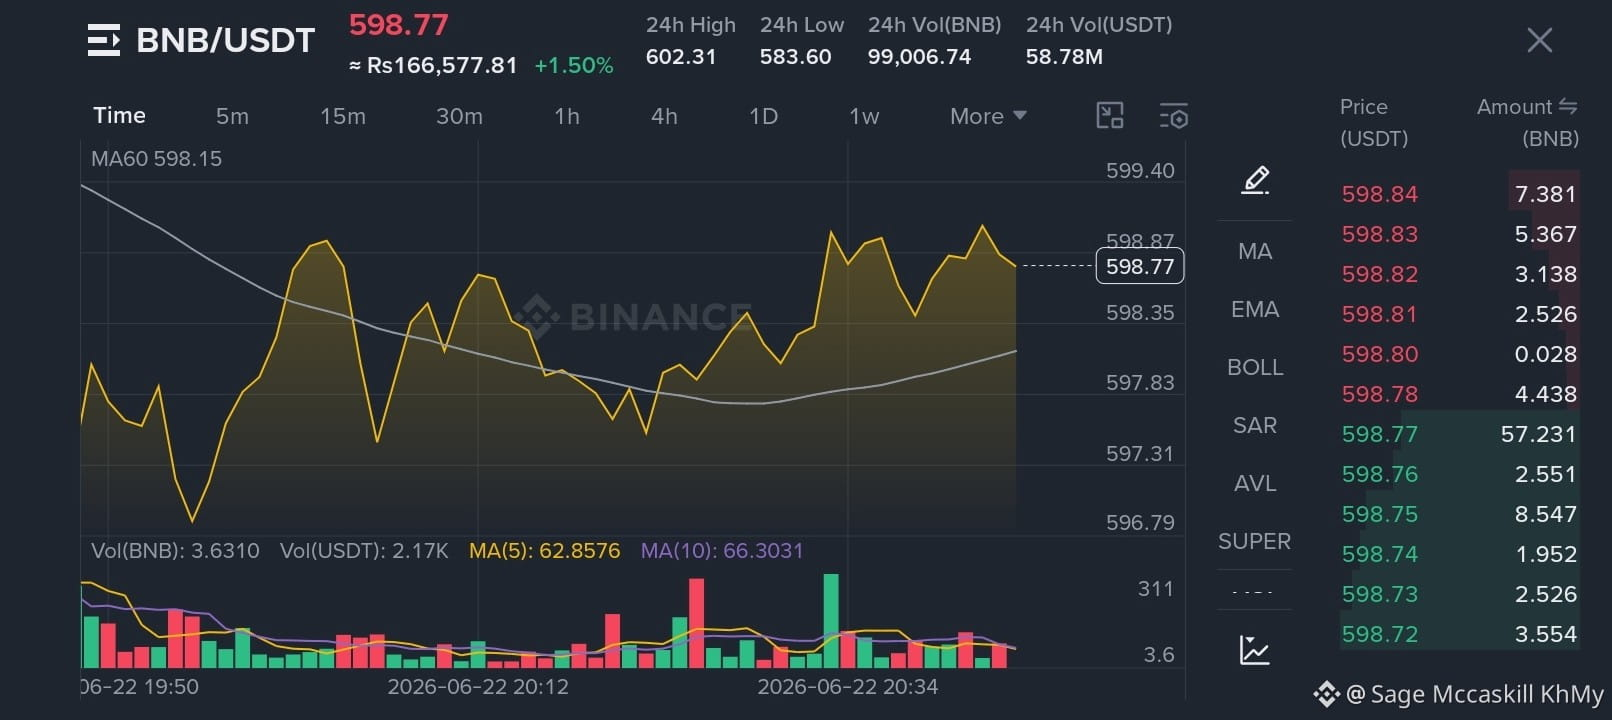This screenshot has width=1612, height=720.
Task: Click the current price label 598.77 on chart
Action: point(1140,266)
